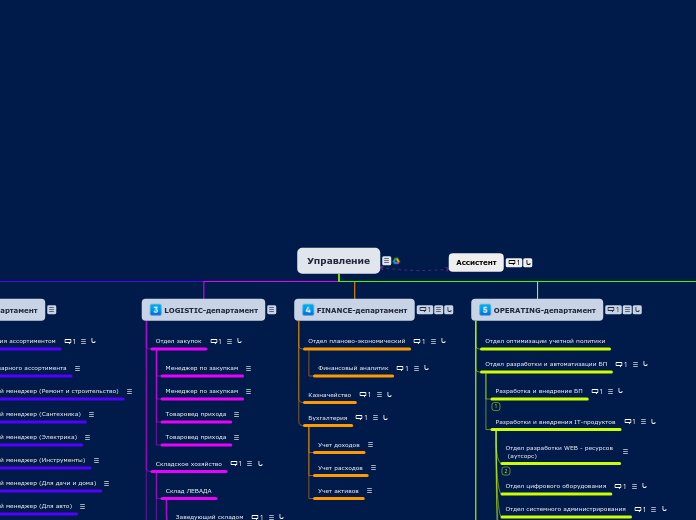Open task icon on OPERATING-департамент

pos(637,310)
